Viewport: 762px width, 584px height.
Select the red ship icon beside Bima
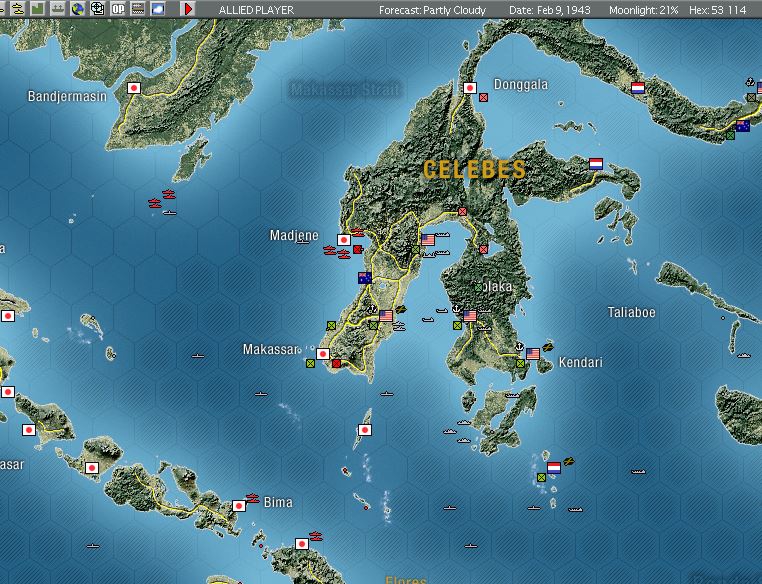(x=253, y=498)
